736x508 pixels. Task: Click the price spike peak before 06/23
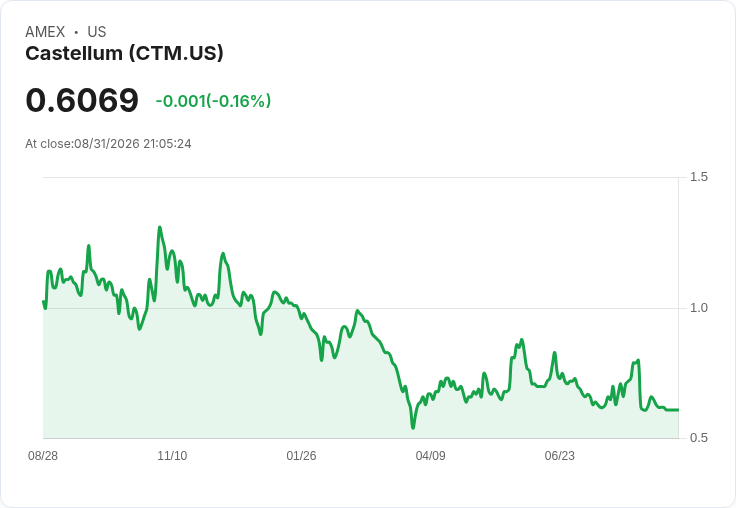521,339
